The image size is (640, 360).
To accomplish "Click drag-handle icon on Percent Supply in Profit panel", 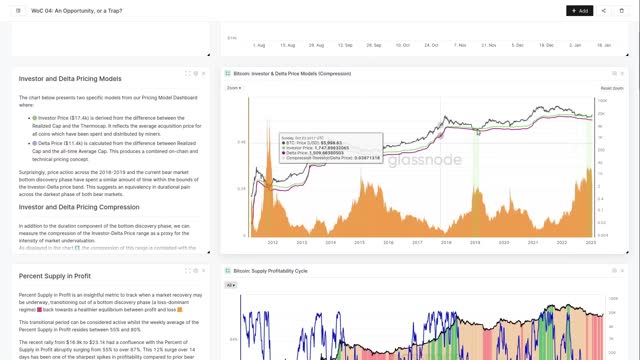I will [188, 271].
